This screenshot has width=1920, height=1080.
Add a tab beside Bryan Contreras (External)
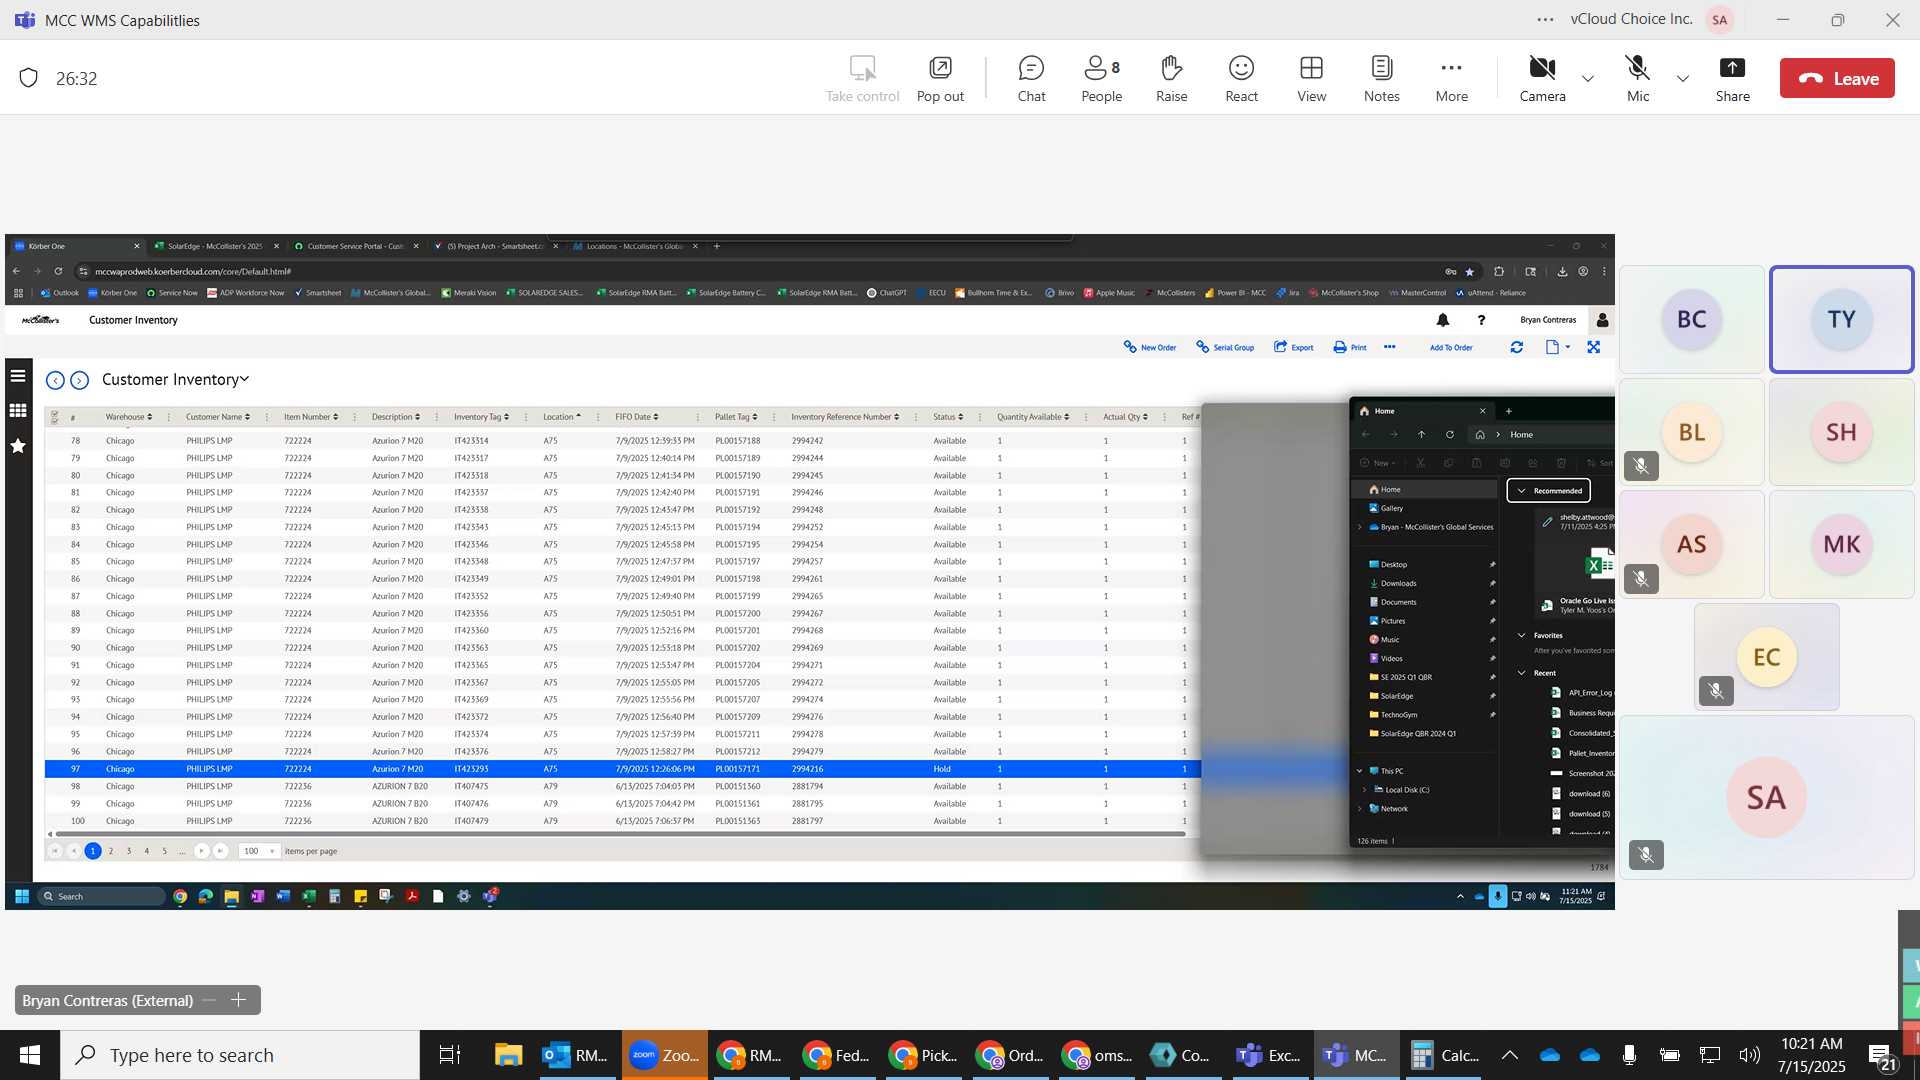point(238,1000)
